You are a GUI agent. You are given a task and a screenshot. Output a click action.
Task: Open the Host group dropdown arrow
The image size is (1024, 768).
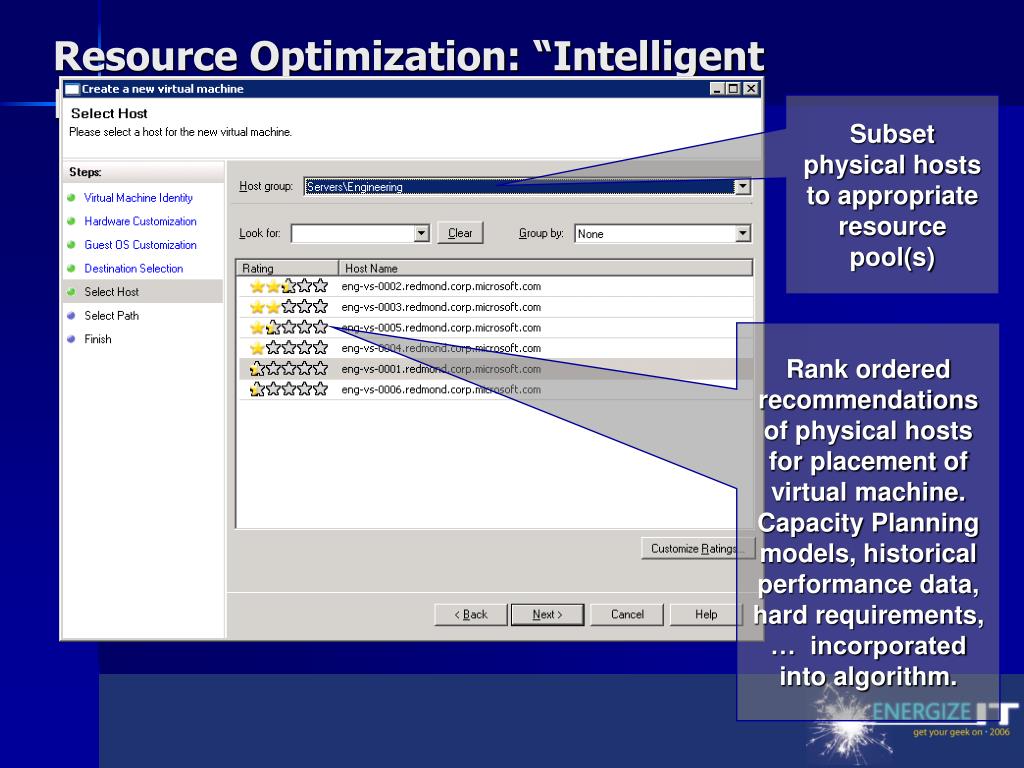[x=743, y=187]
